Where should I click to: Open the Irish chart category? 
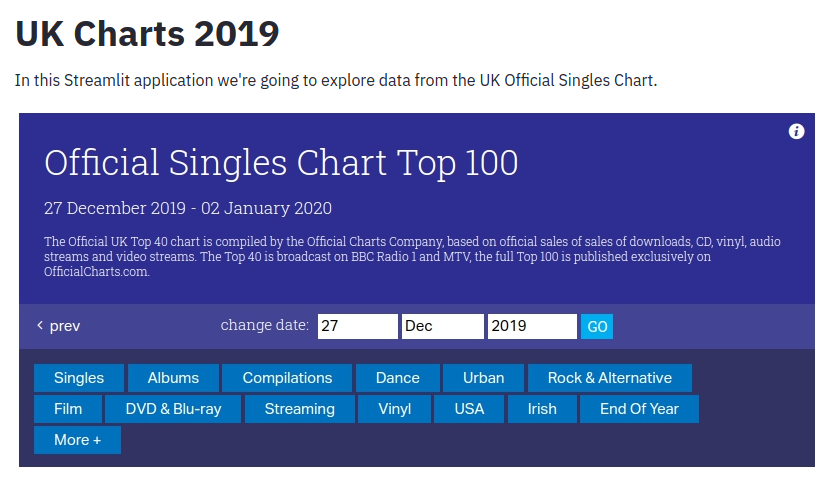[542, 409]
